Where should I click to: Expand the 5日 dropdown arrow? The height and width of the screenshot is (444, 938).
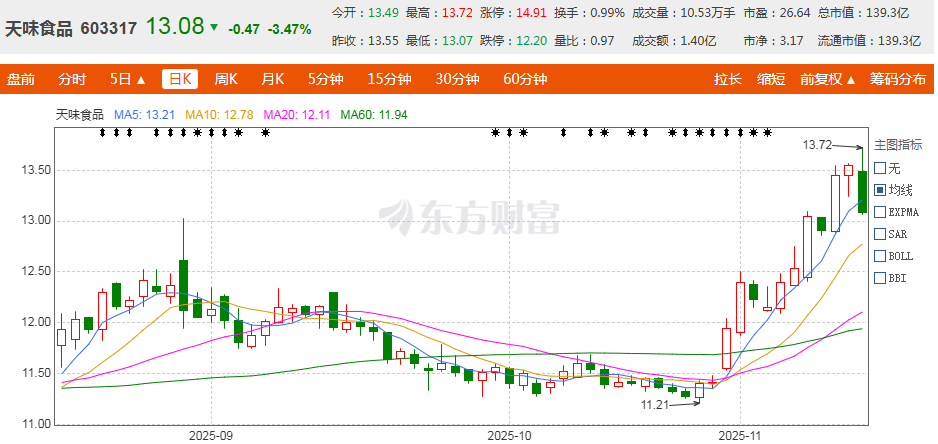(x=128, y=80)
